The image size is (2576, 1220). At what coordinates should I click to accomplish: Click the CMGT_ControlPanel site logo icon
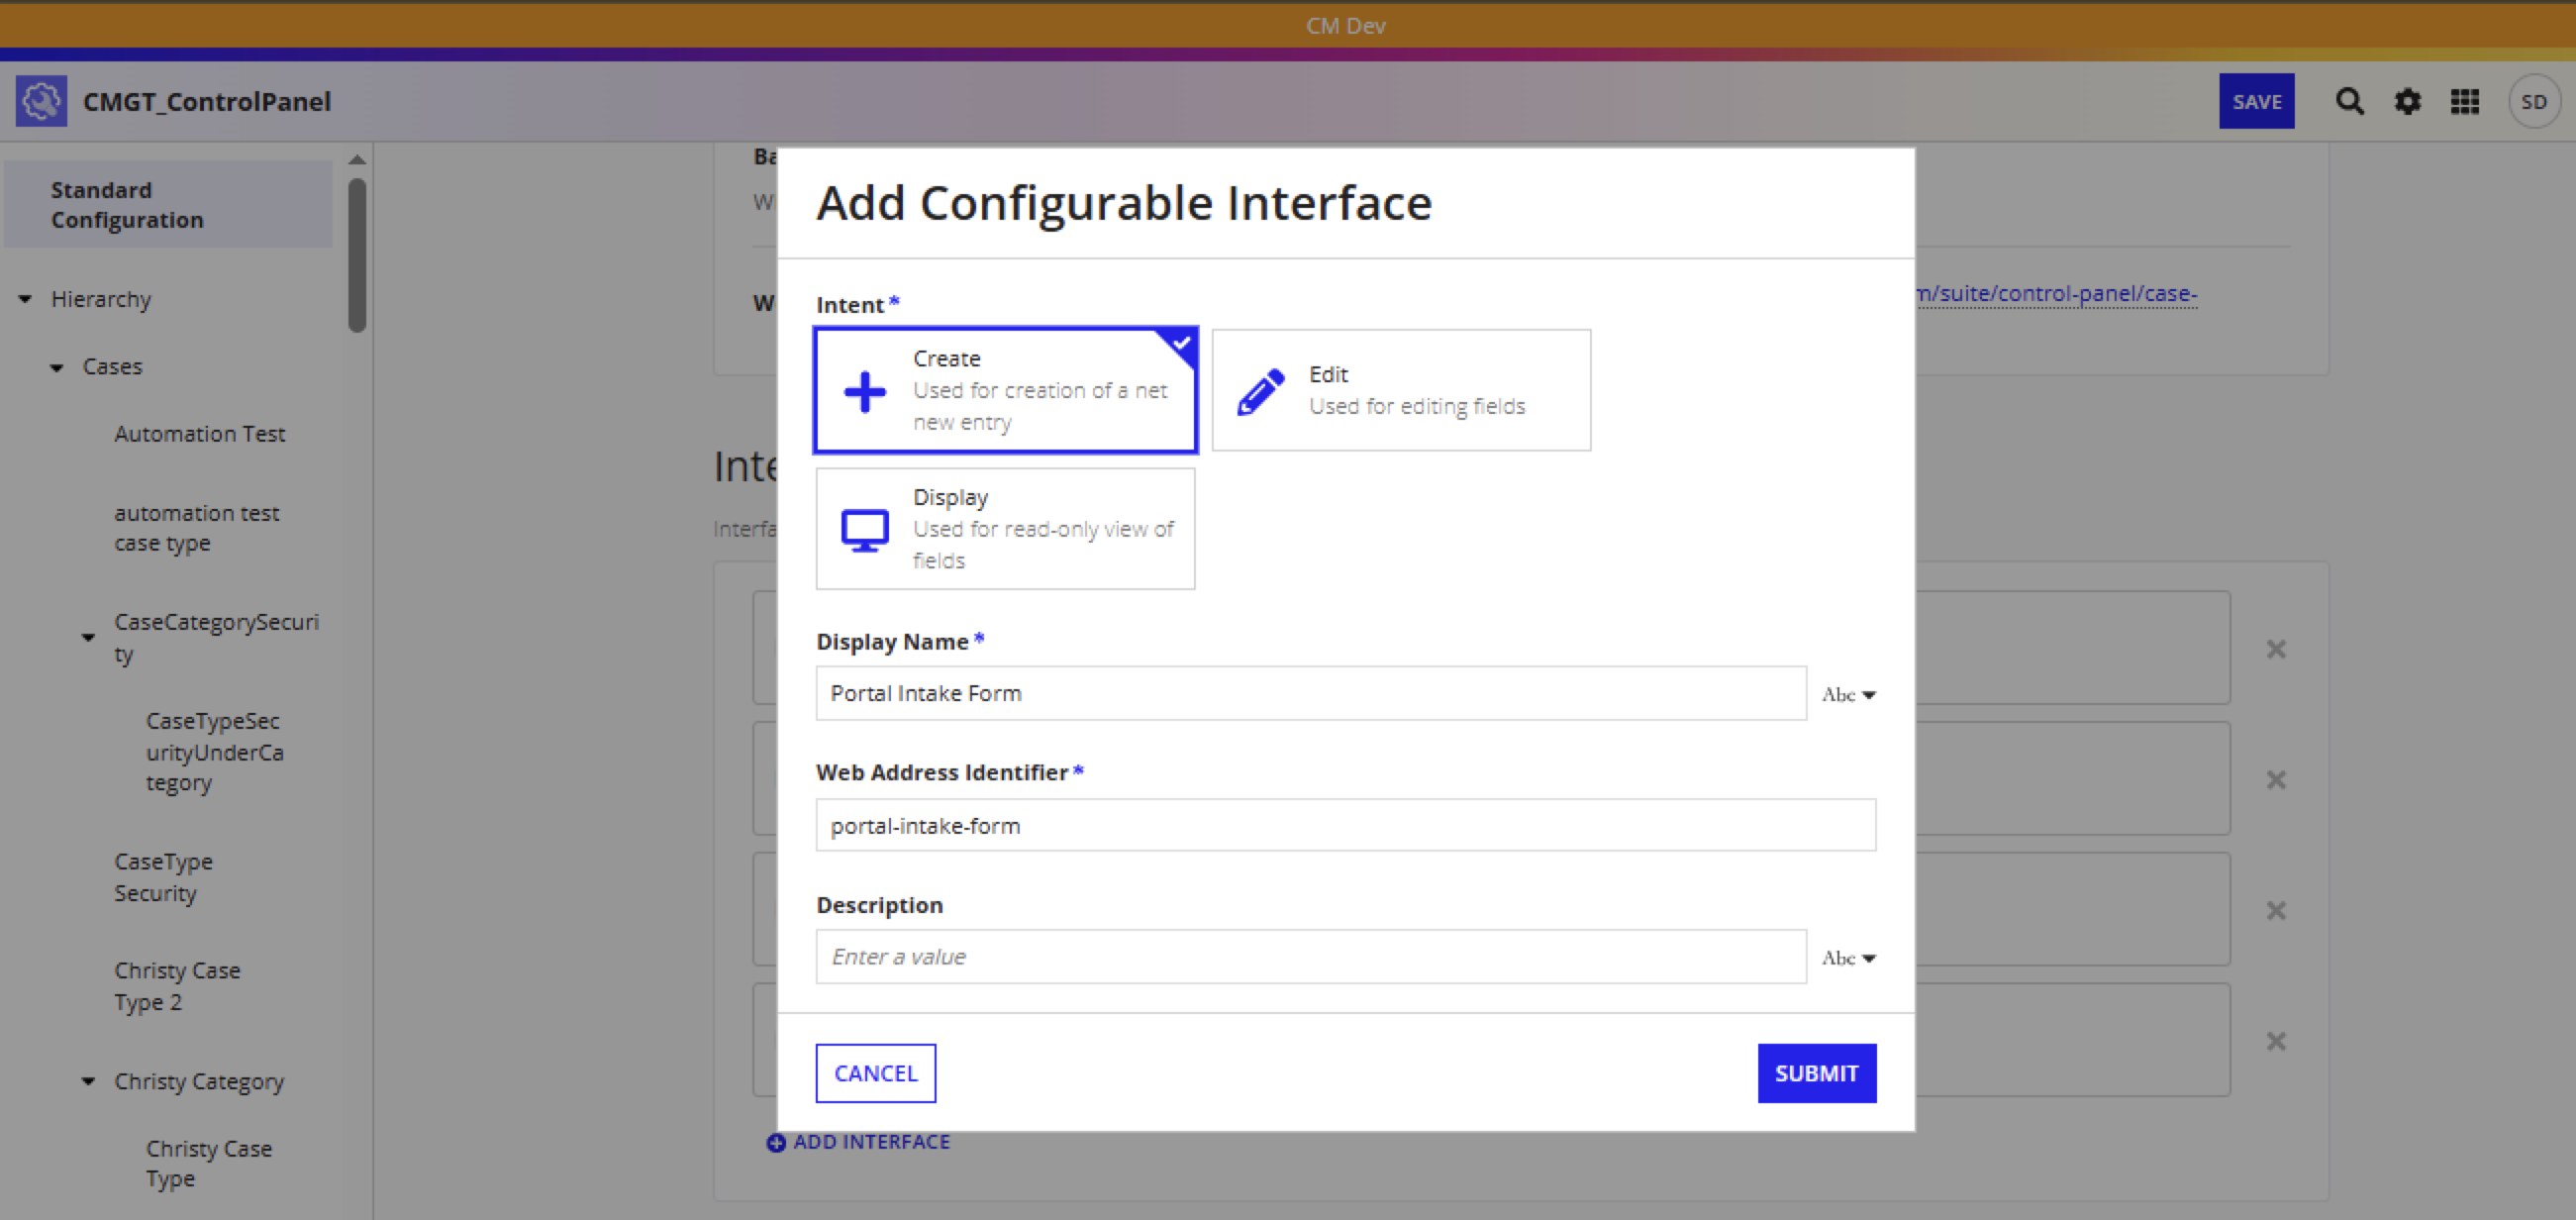(41, 101)
